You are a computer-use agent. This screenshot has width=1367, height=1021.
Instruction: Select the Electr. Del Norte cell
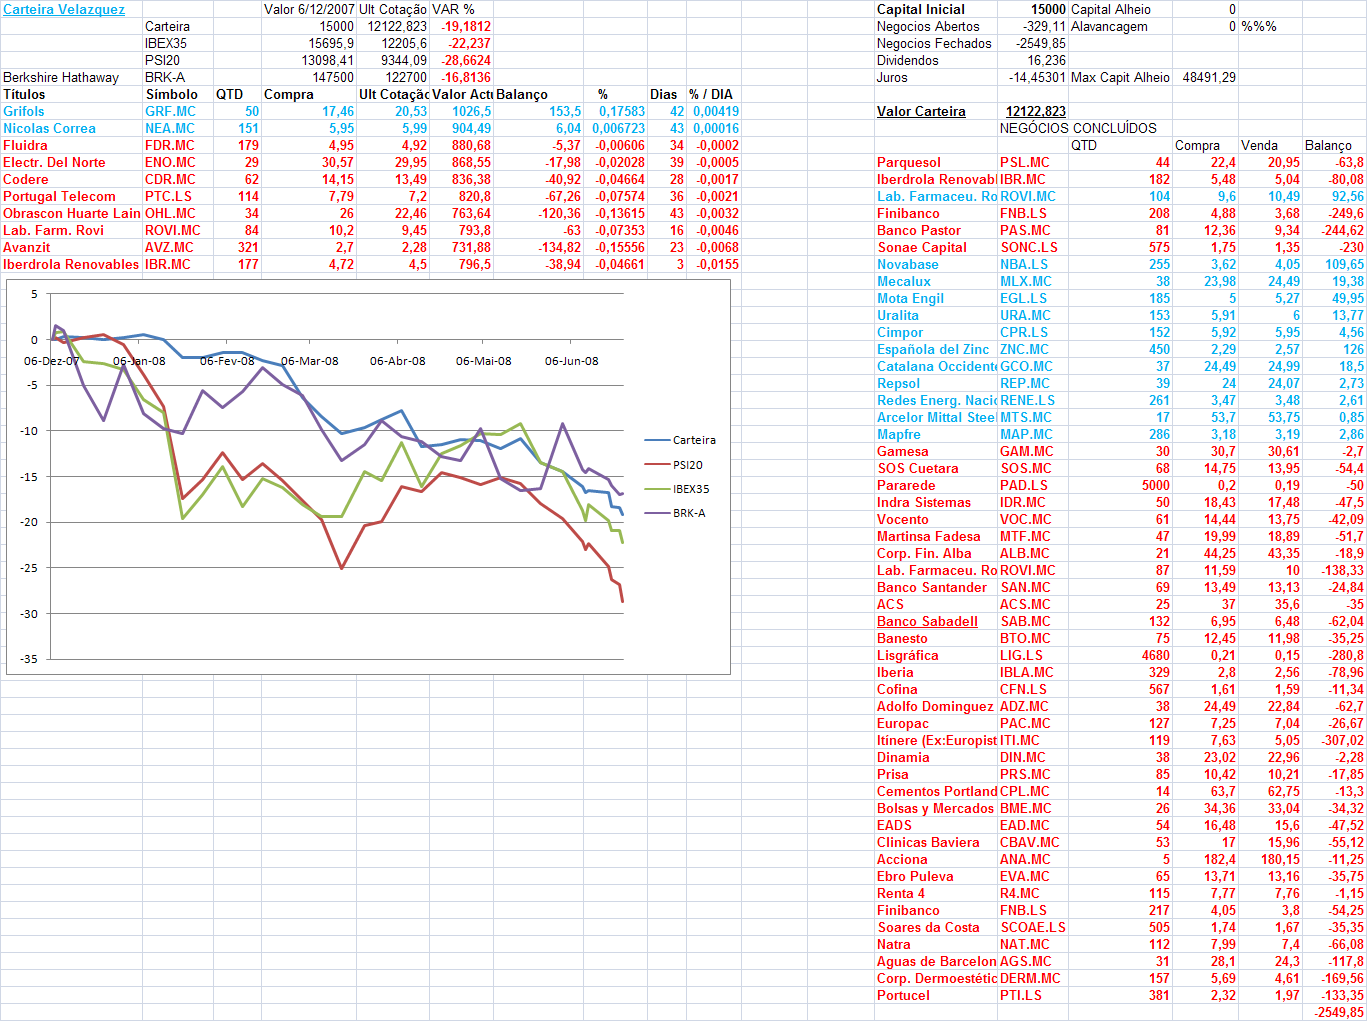(x=54, y=163)
